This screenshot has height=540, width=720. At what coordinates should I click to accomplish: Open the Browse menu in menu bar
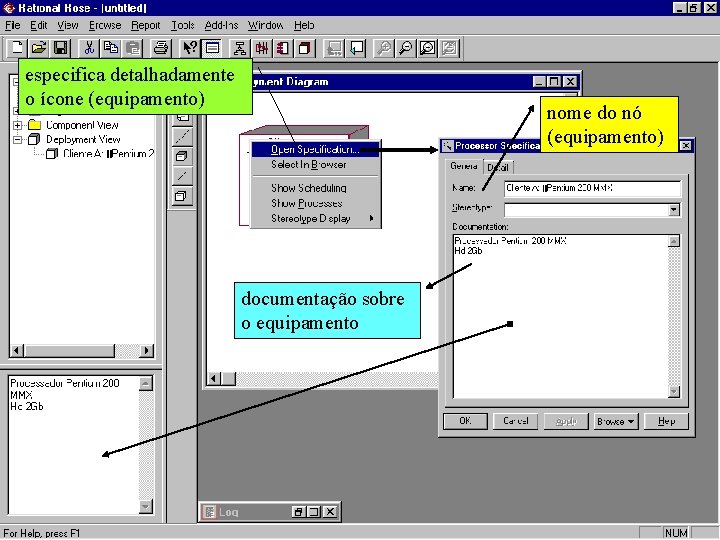coord(105,25)
